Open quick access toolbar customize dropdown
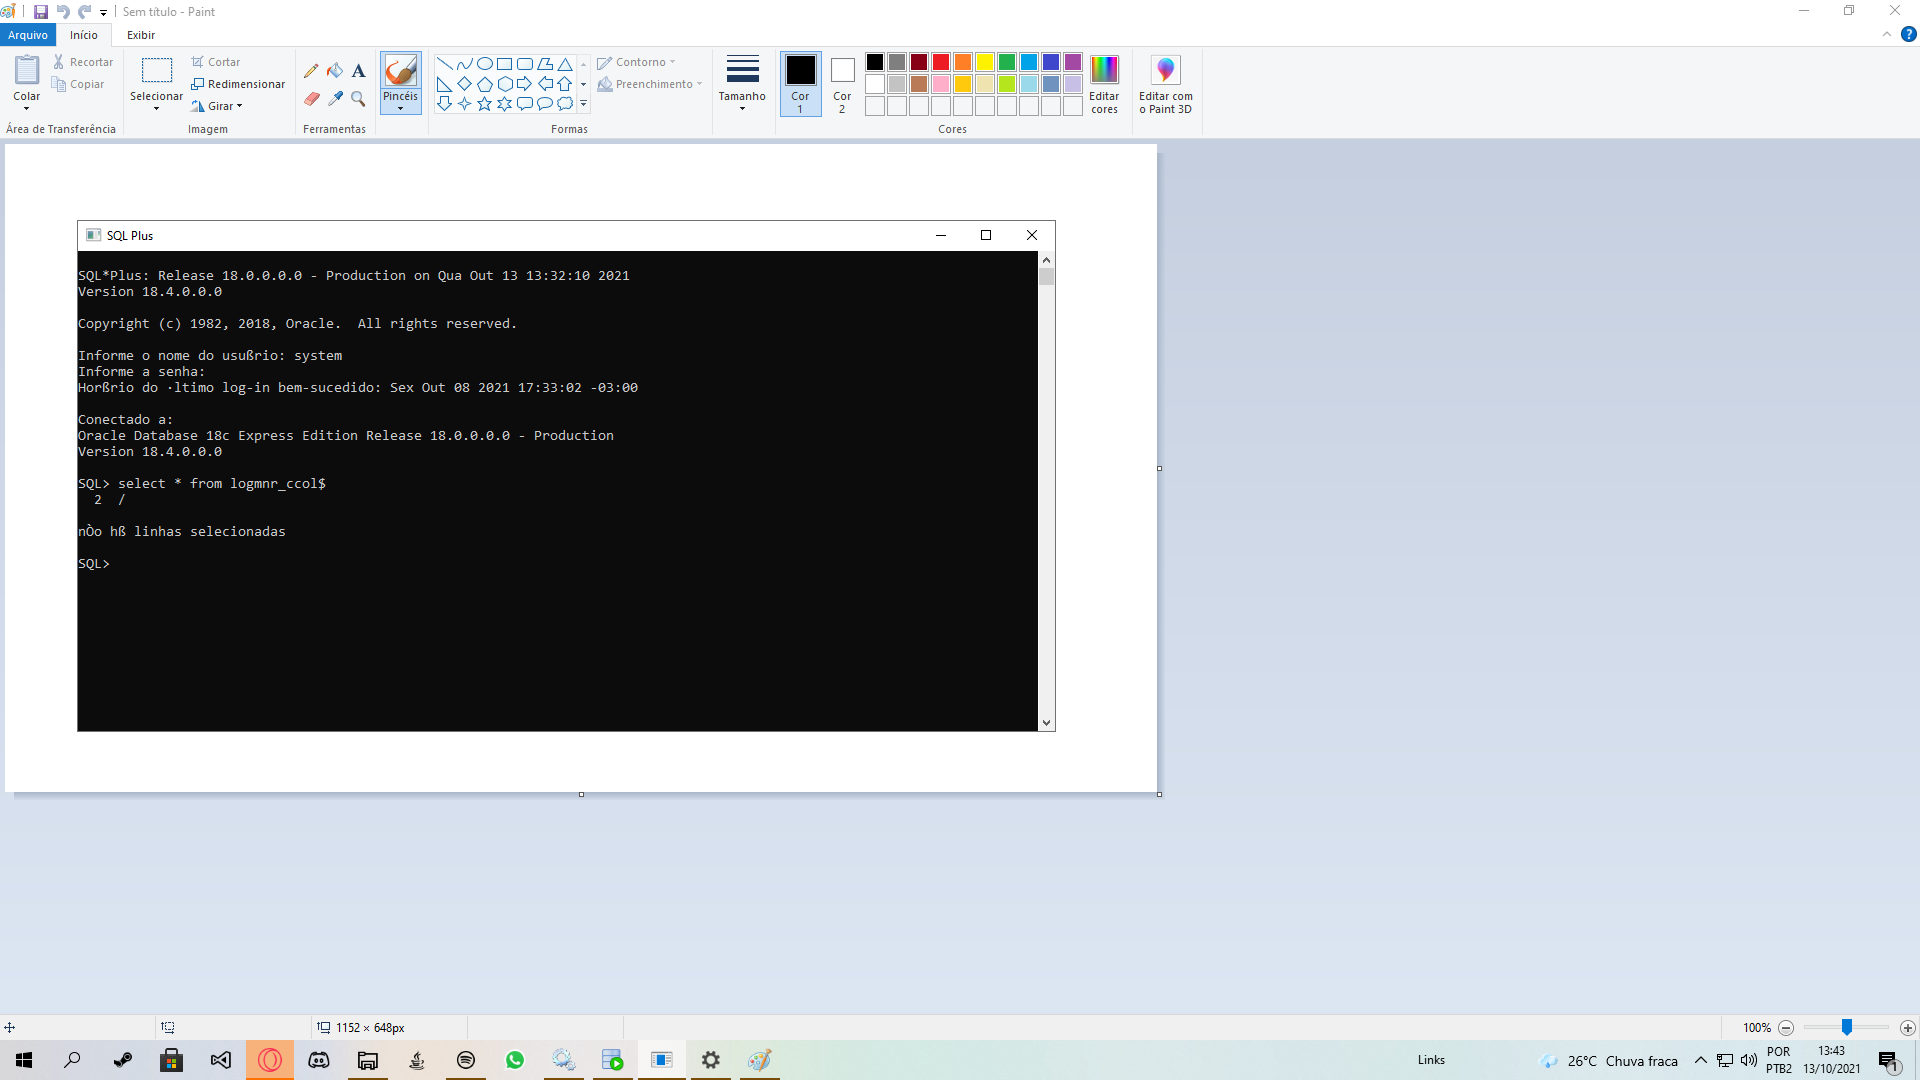1920x1080 pixels. [x=103, y=12]
